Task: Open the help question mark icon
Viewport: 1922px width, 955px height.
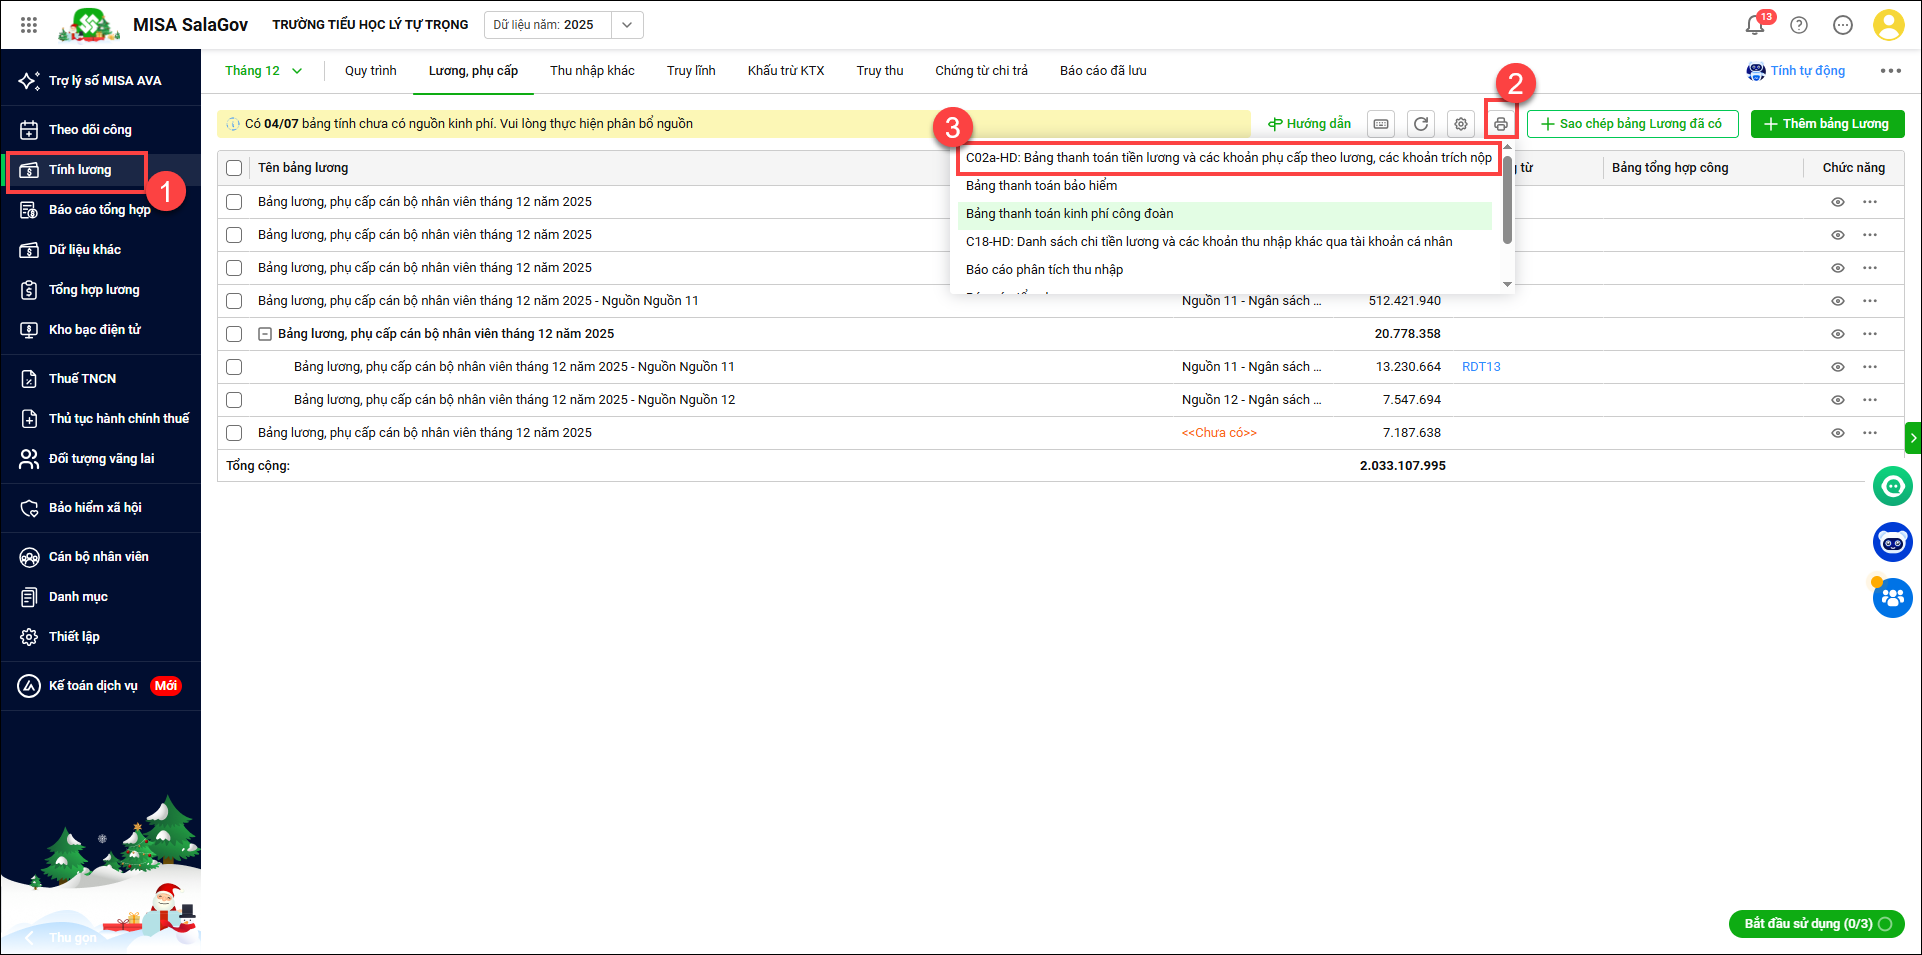Action: tap(1799, 25)
